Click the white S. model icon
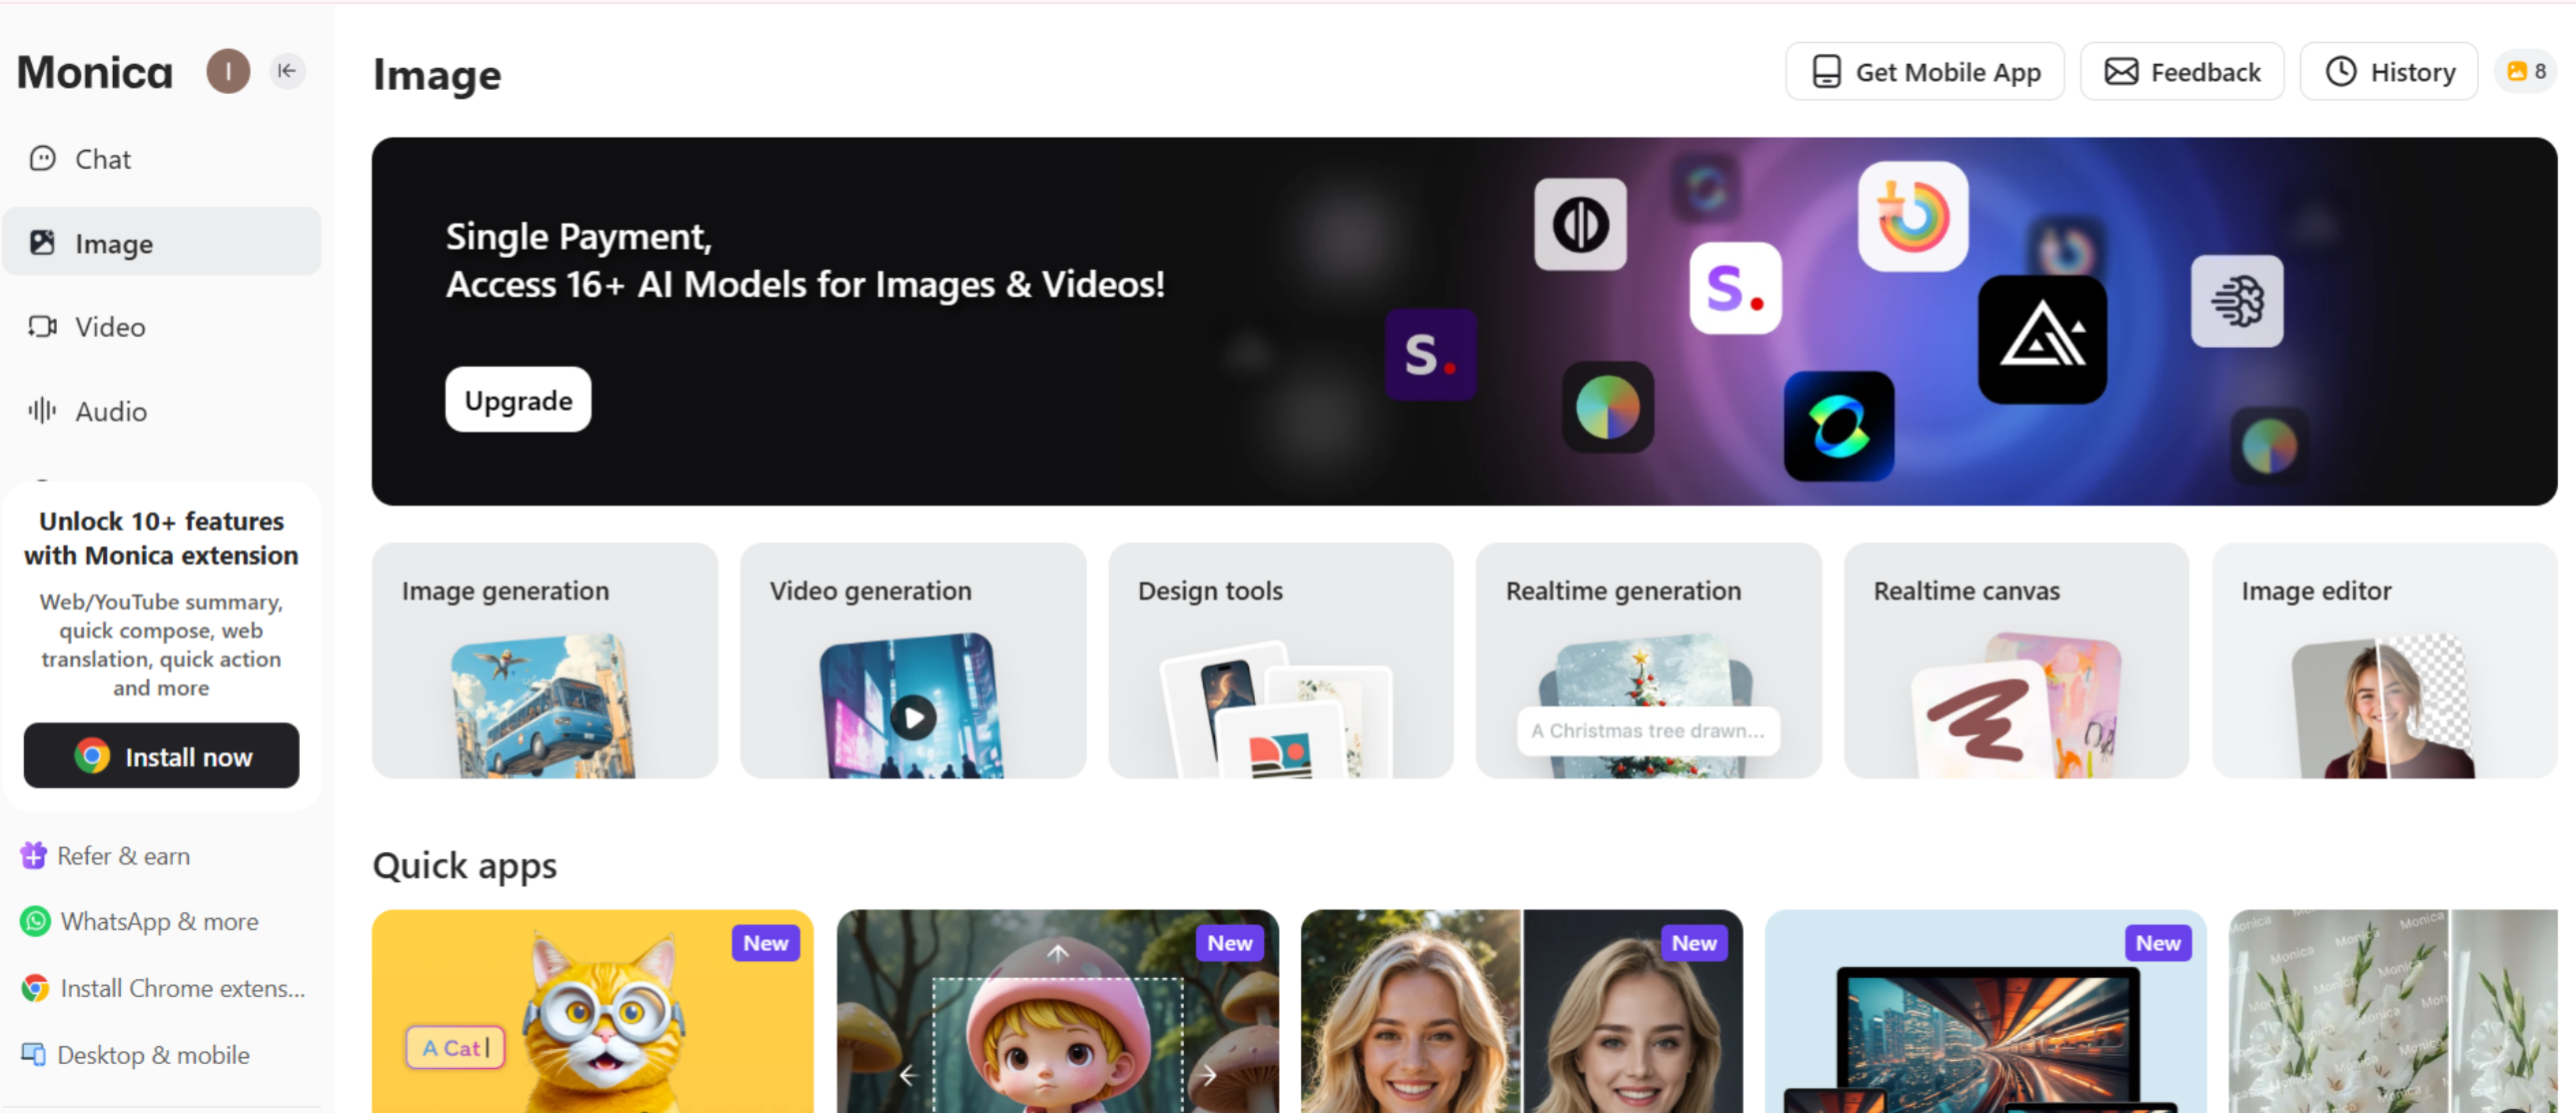 [x=1735, y=288]
